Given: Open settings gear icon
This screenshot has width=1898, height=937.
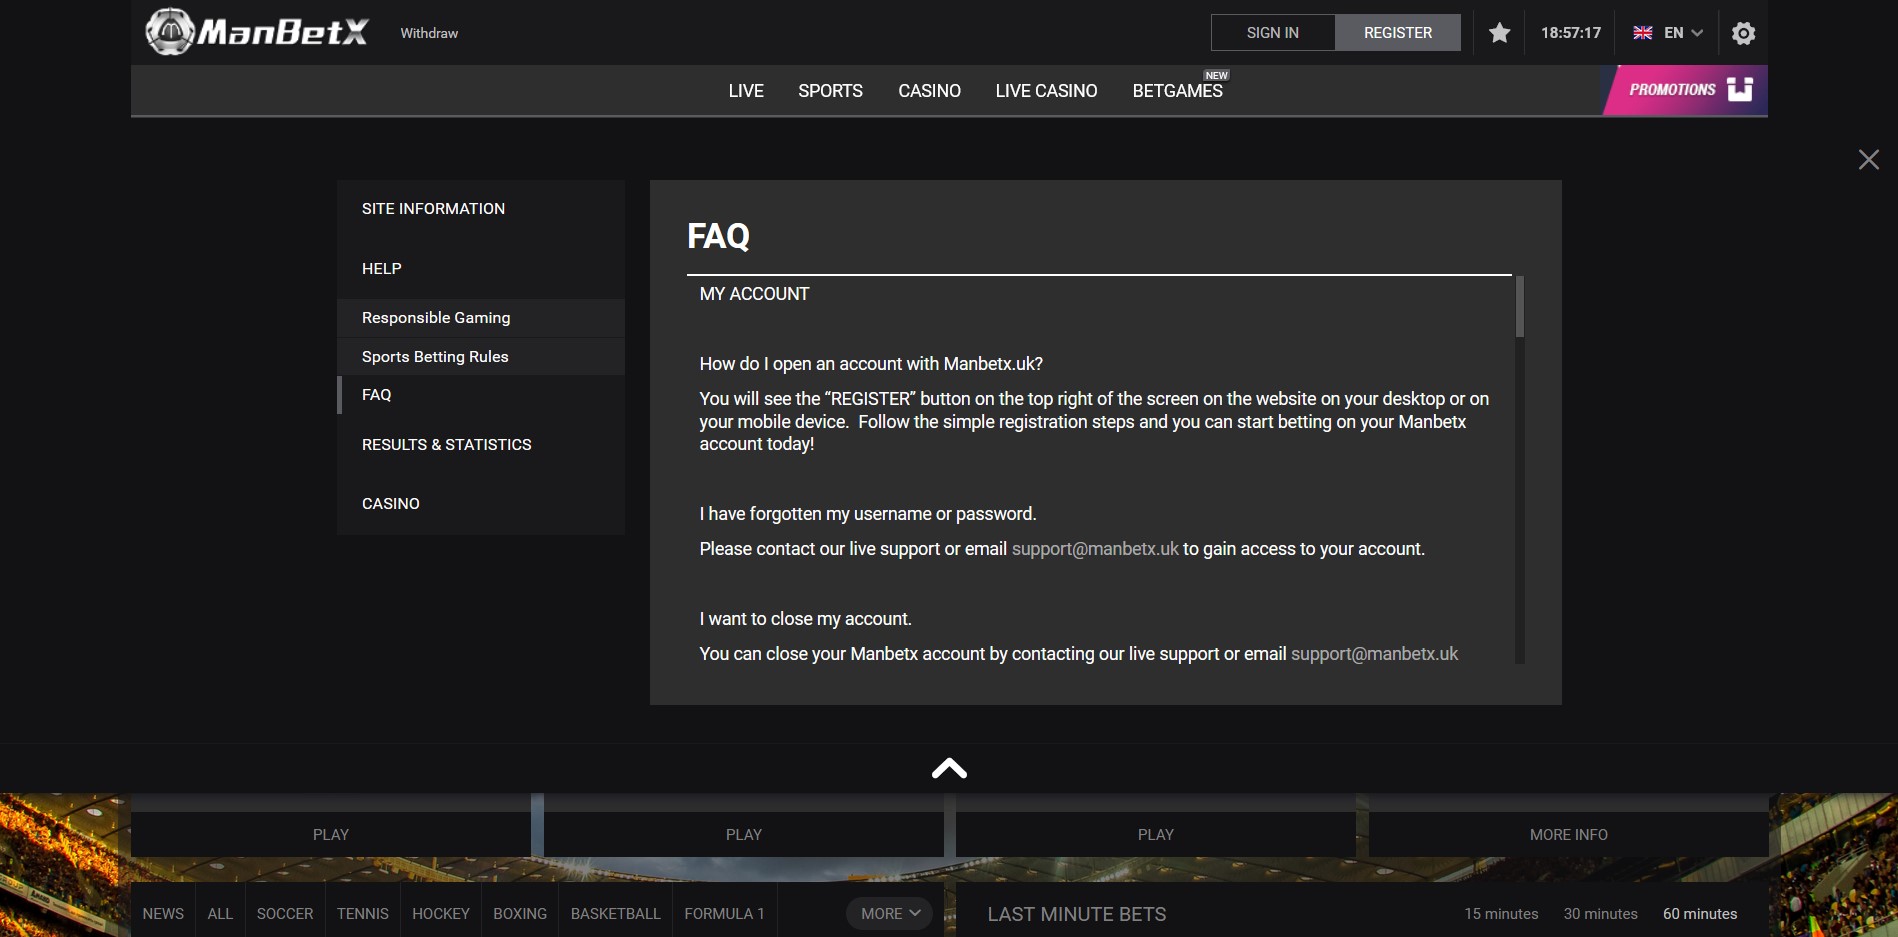Looking at the screenshot, I should 1743,33.
